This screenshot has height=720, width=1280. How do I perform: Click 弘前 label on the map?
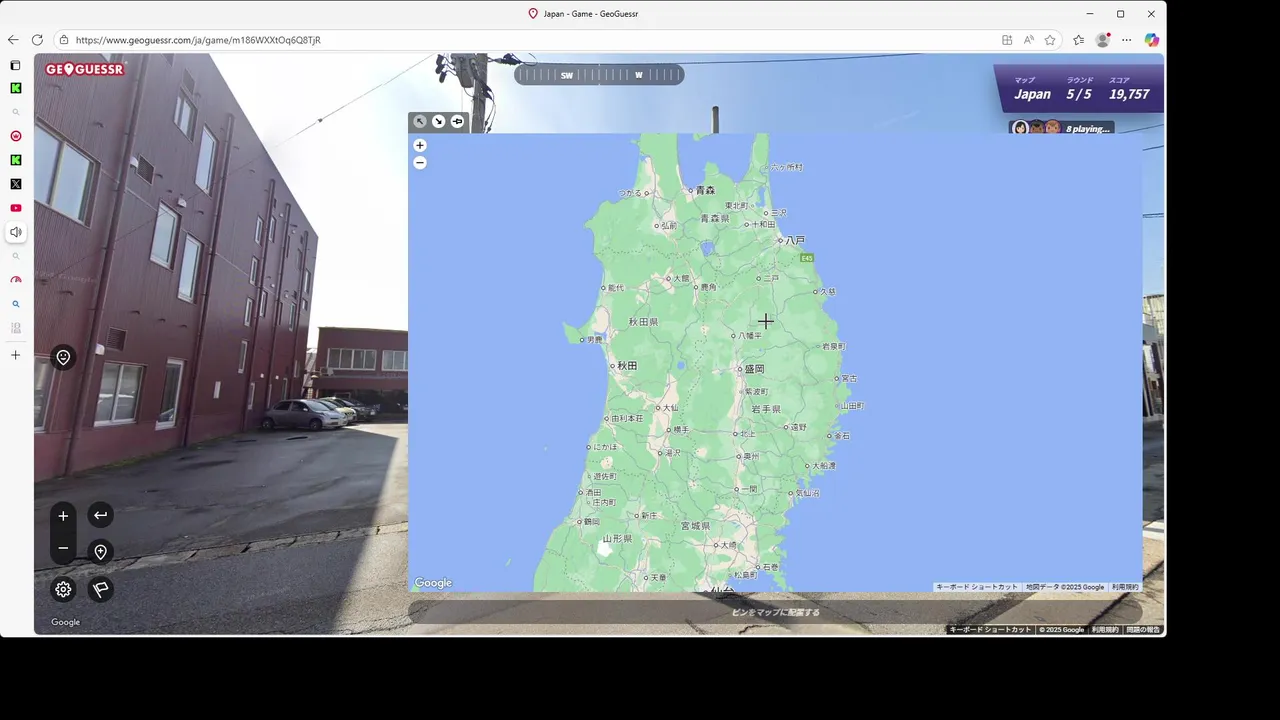pos(669,226)
